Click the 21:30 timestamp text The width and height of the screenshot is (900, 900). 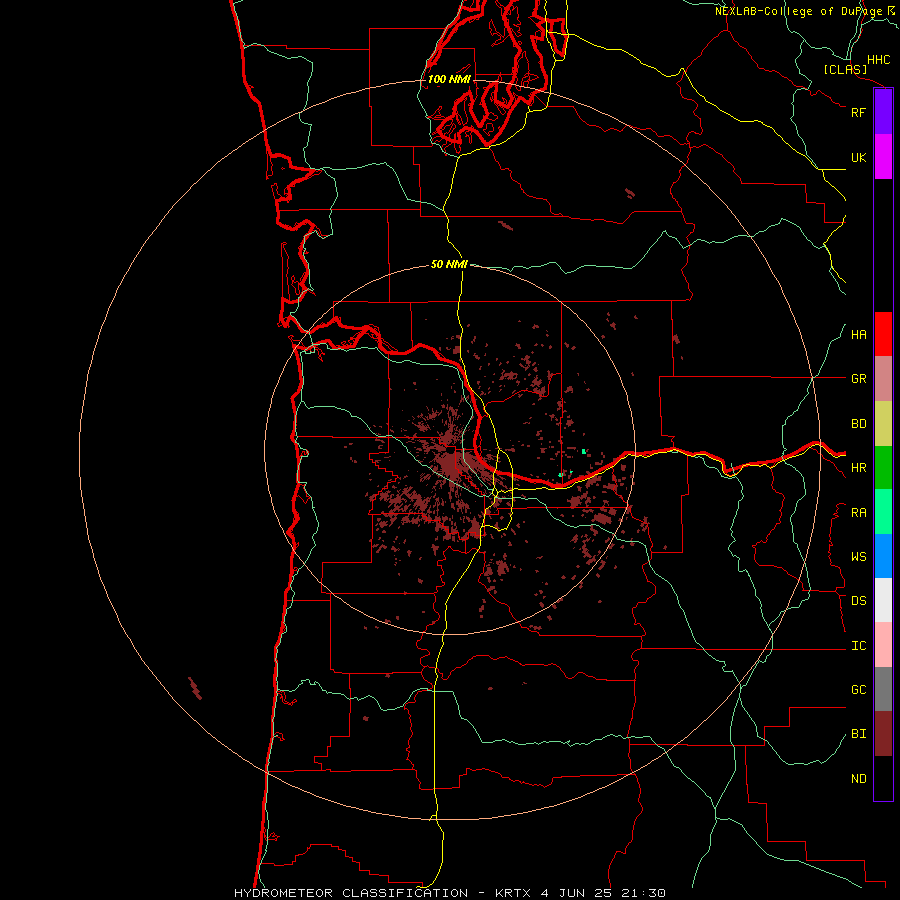[646, 893]
